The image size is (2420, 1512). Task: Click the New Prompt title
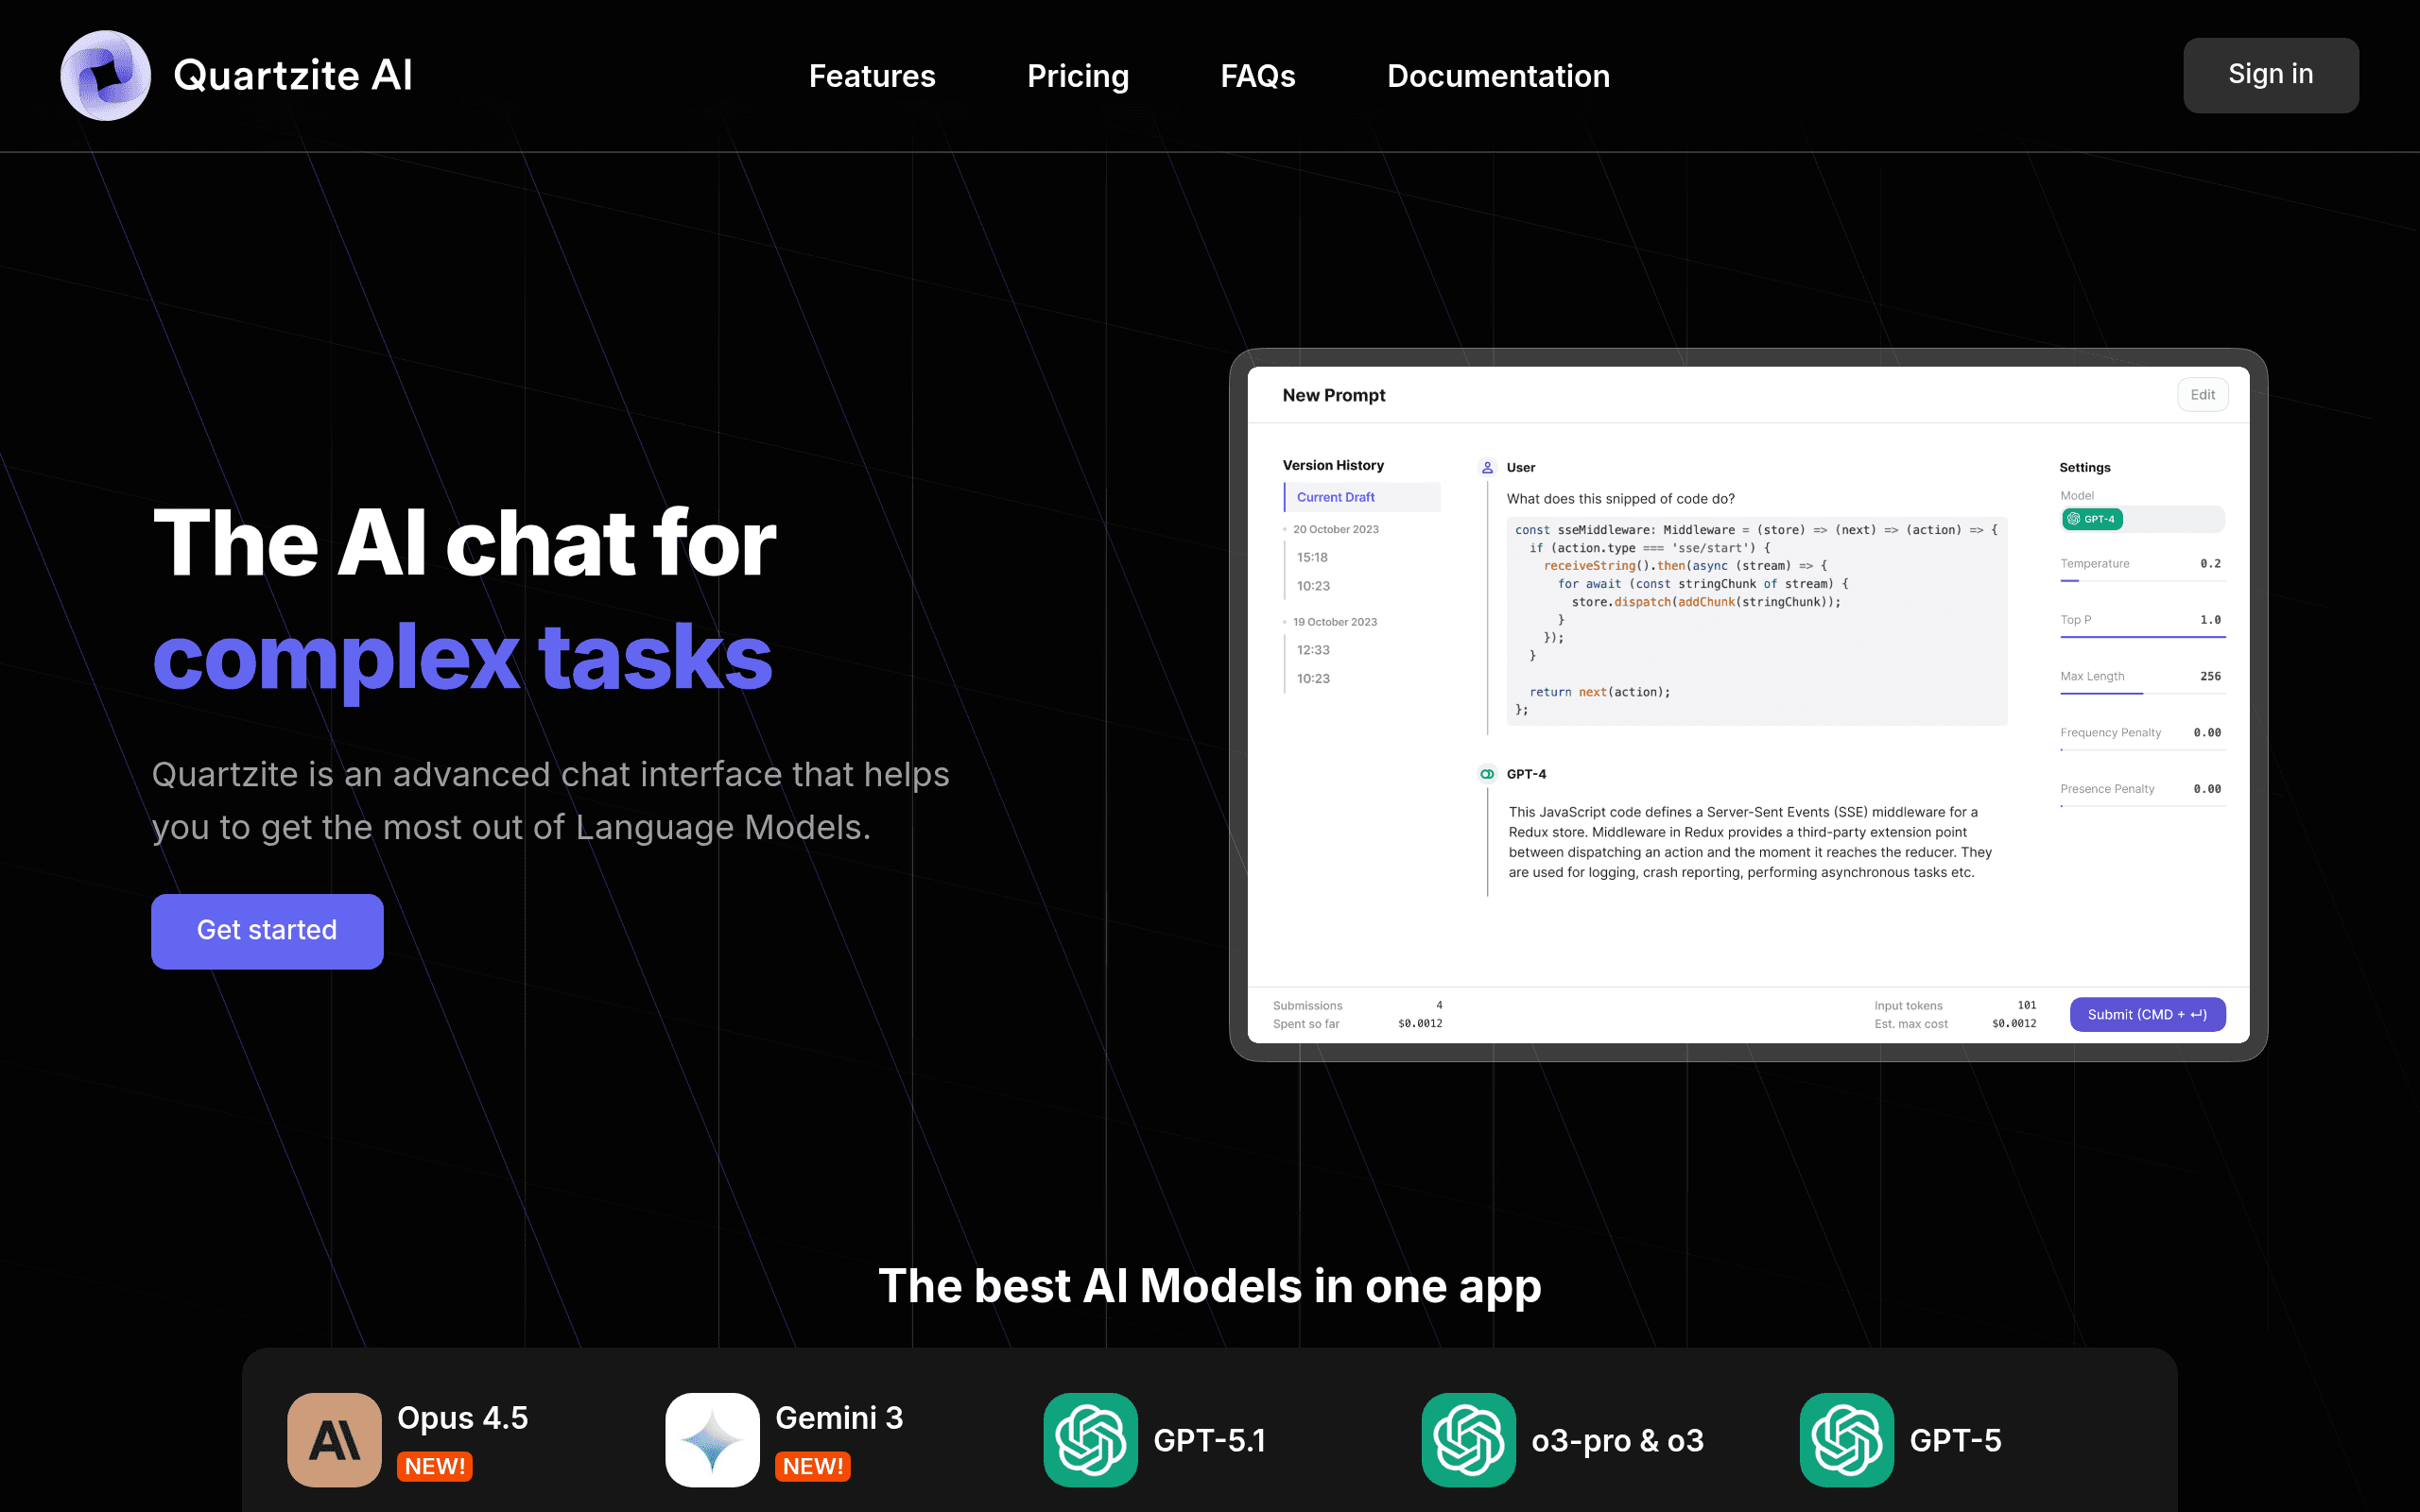[1333, 395]
